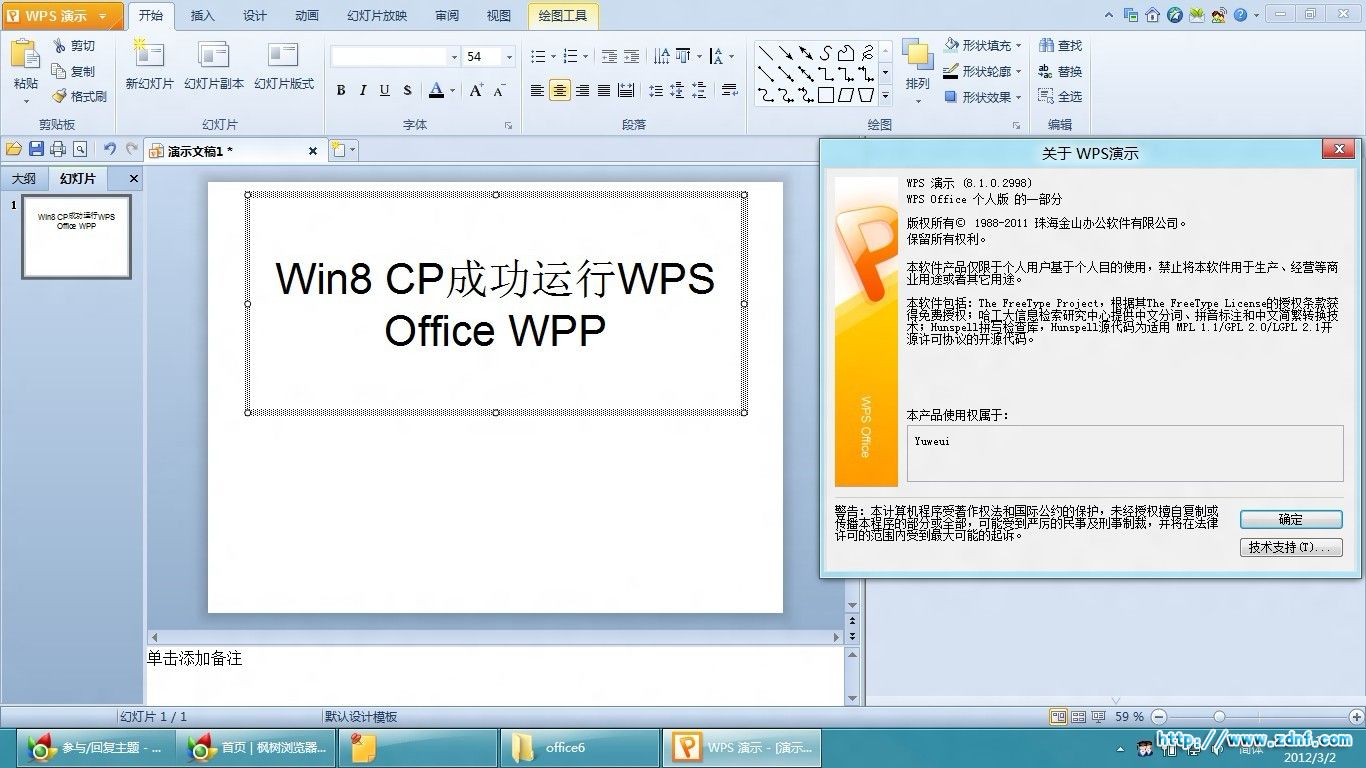
Task: Copy selection using the 复制 button
Action: click(74, 72)
